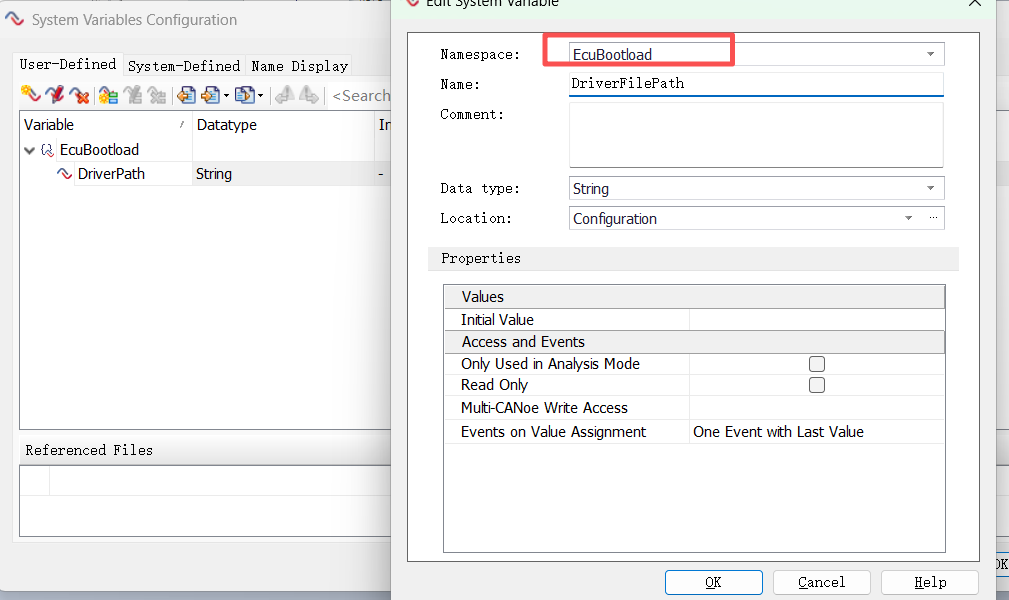The height and width of the screenshot is (600, 1009).
Task: Click the String datatype cell of DriverPath
Action: pos(283,174)
